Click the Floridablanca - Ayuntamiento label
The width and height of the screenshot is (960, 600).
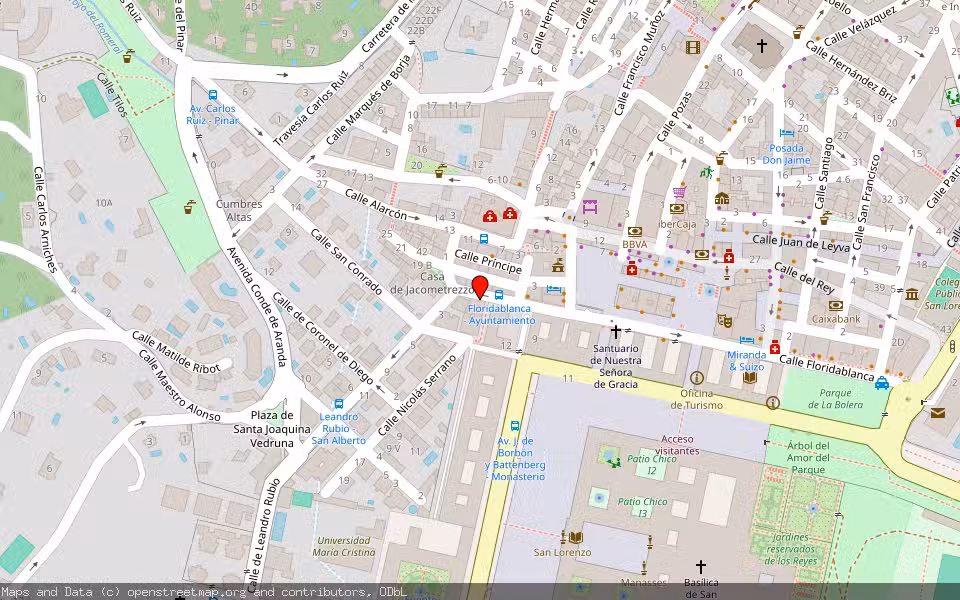coord(500,314)
